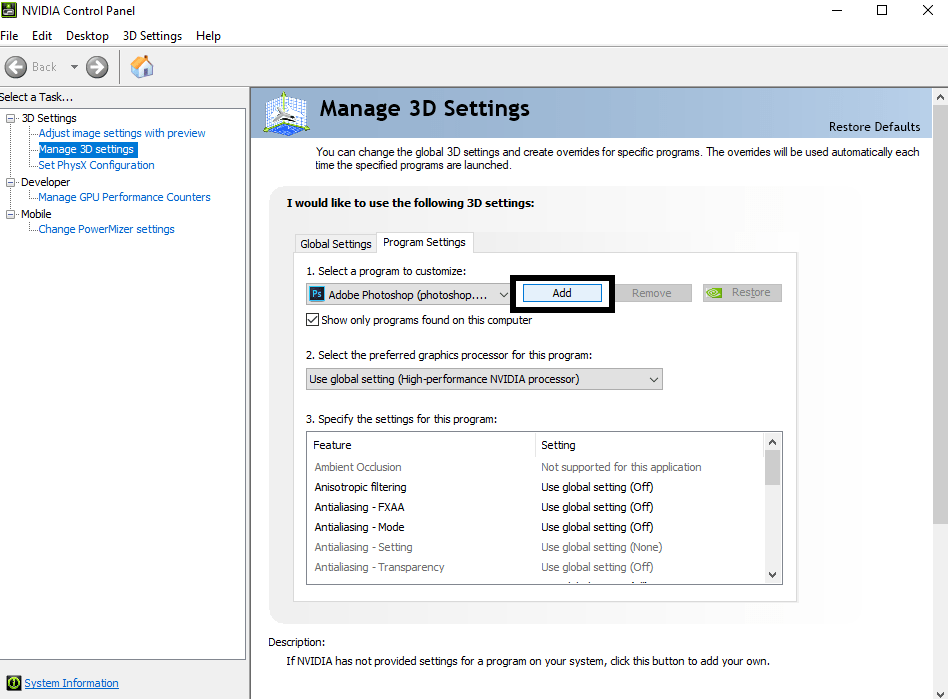948x699 pixels.
Task: Click the main panel scrollbar thumb
Action: pyautogui.click(x=940, y=314)
